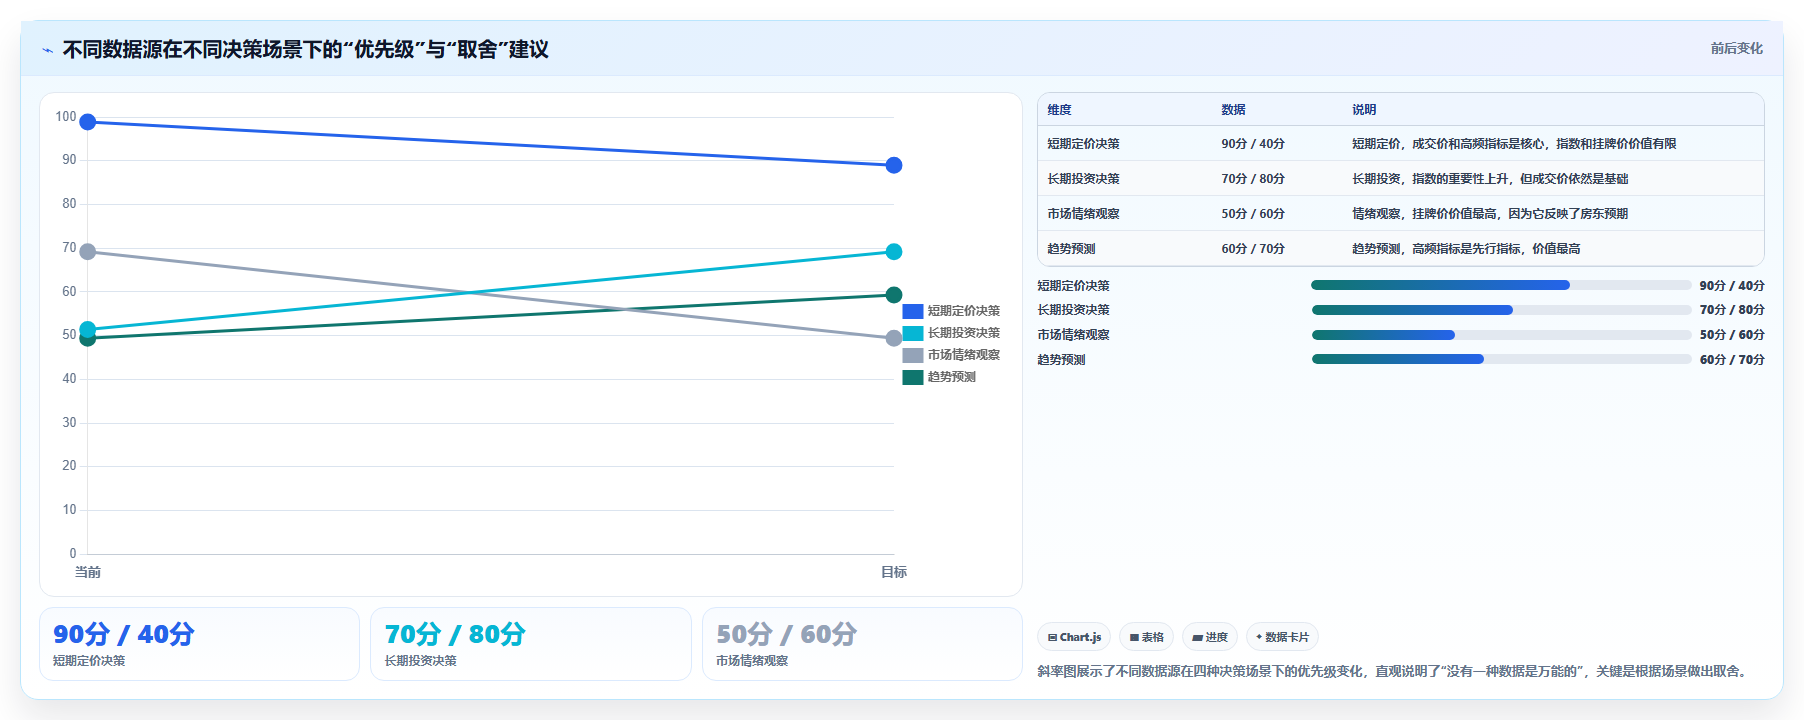Select the 市场情绪观察 table cell
The height and width of the screenshot is (720, 1804).
[x=1083, y=214]
